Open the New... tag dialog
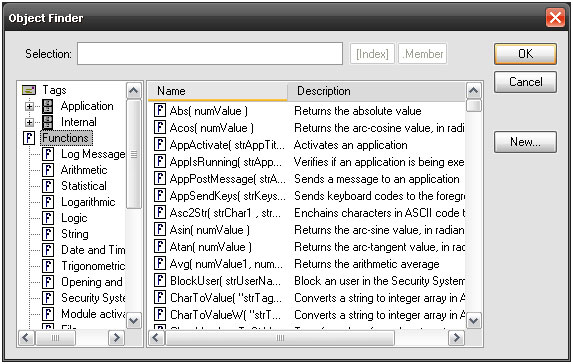The height and width of the screenshot is (364, 573). tap(525, 142)
